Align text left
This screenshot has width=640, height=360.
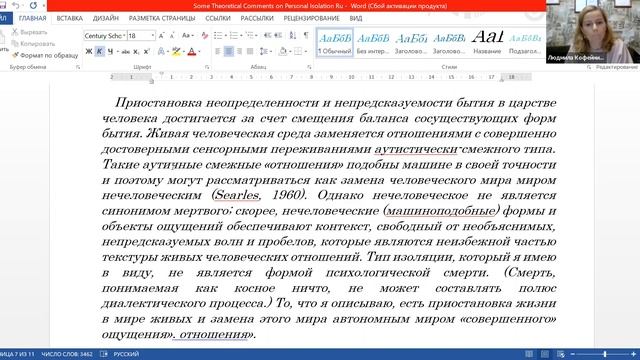pyautogui.click(x=218, y=51)
